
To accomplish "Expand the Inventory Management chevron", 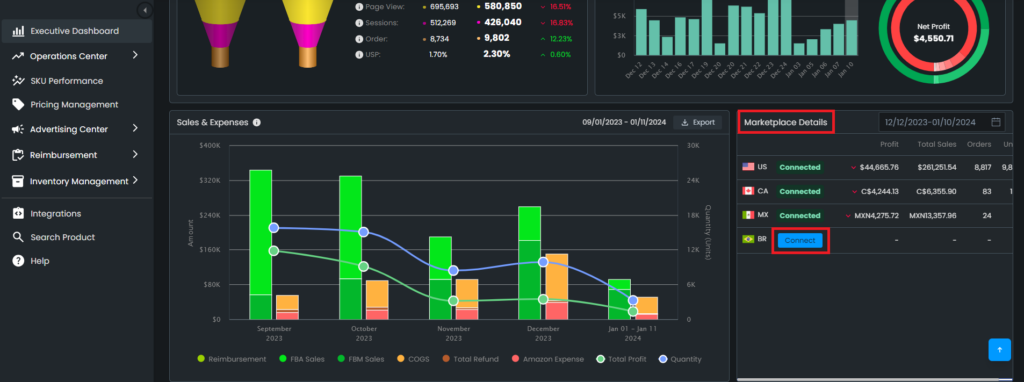I will pyautogui.click(x=135, y=180).
